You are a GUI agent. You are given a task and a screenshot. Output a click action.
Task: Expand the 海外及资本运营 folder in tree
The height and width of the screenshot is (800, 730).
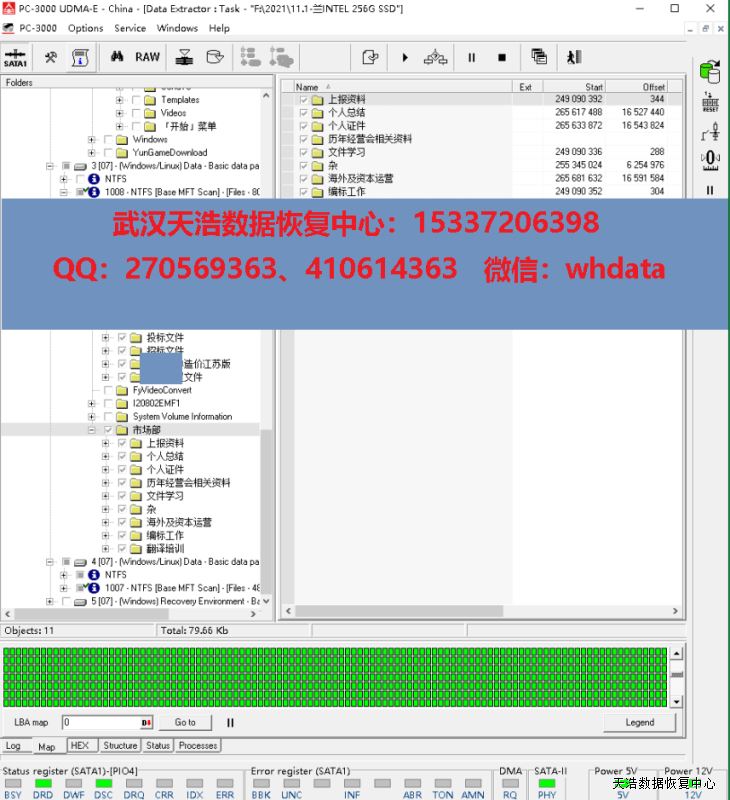click(106, 522)
